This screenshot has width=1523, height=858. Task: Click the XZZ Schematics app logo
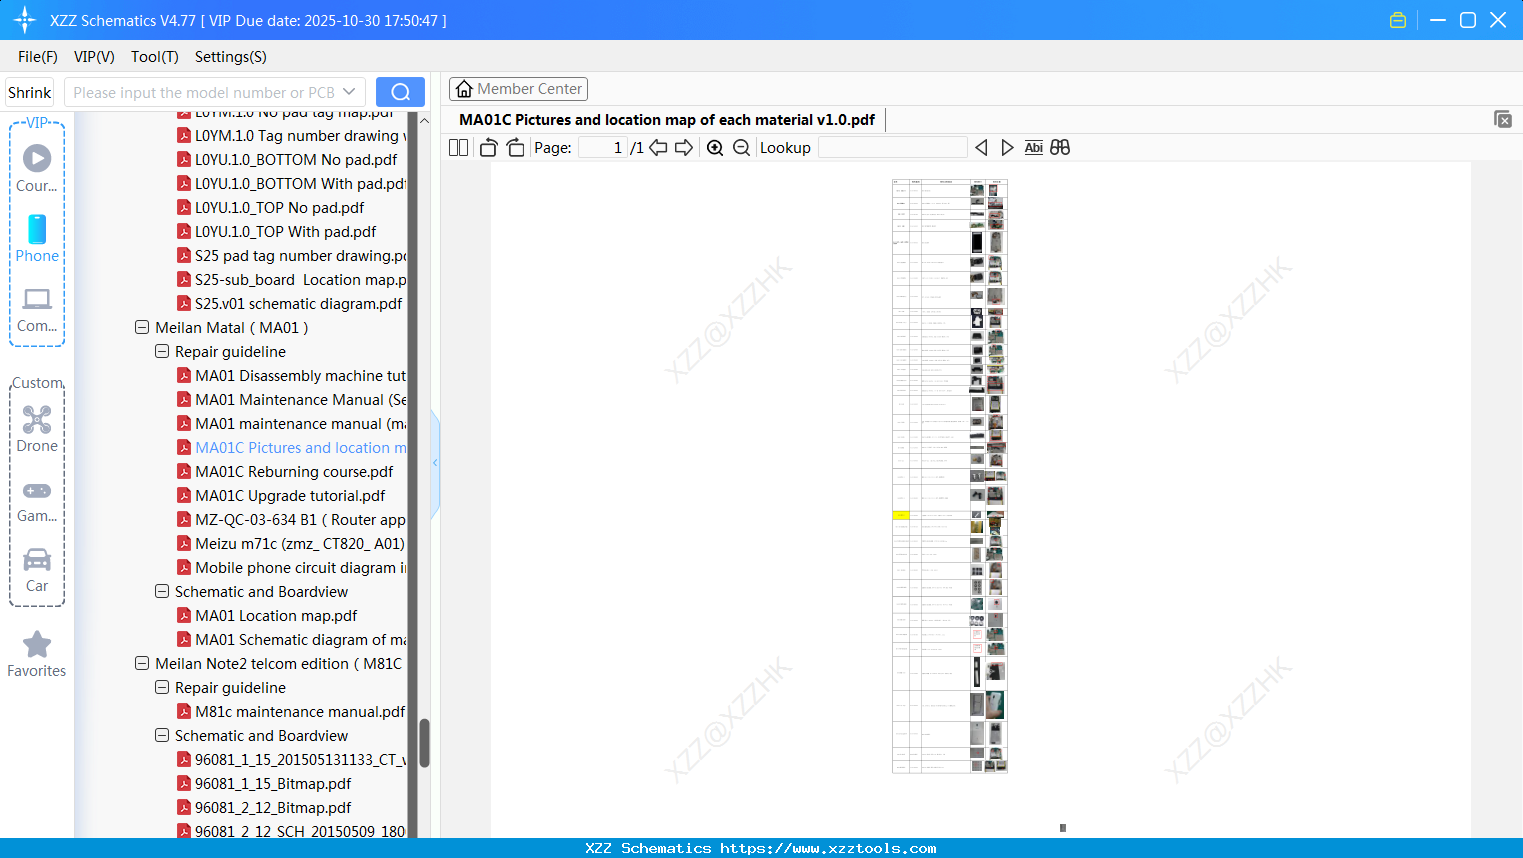(25, 20)
